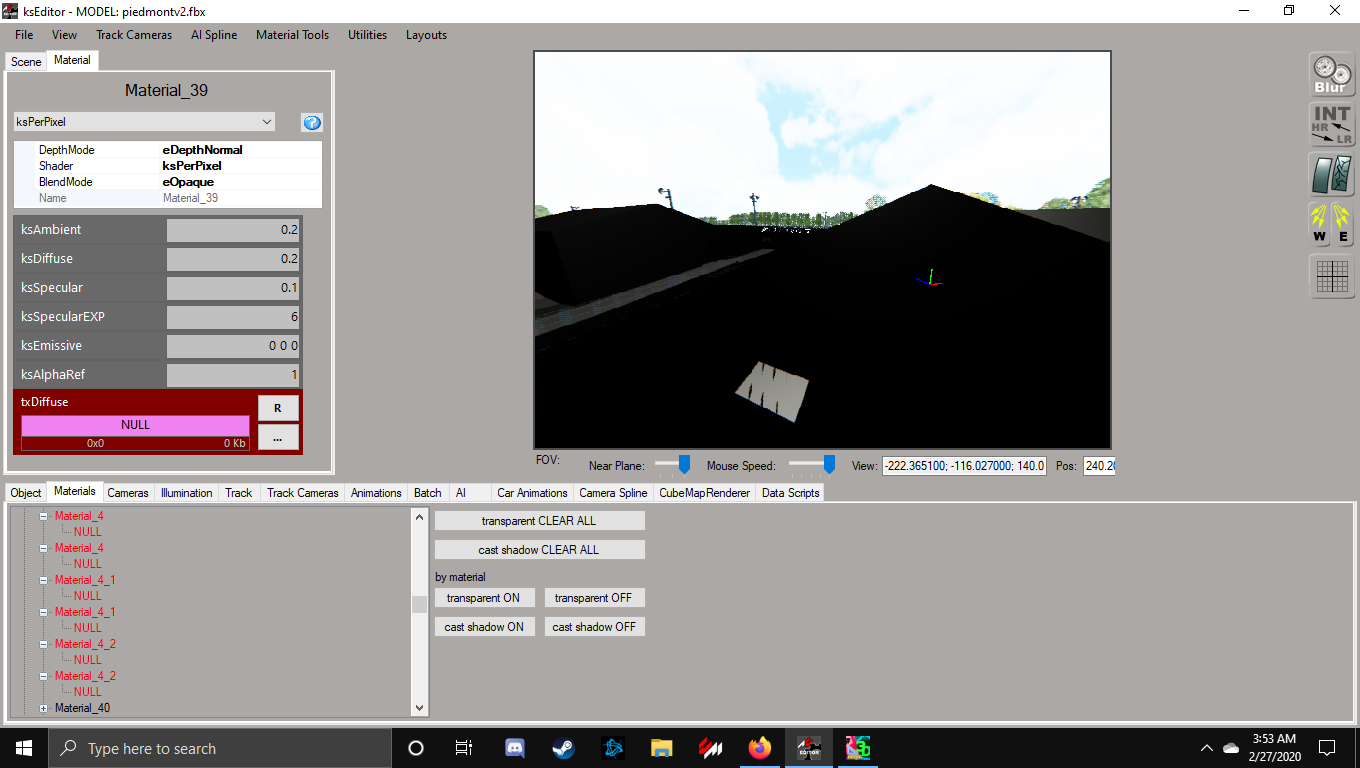Viewport: 1360px width, 768px height.
Task: Launch Firefox from the taskbar
Action: 760,748
